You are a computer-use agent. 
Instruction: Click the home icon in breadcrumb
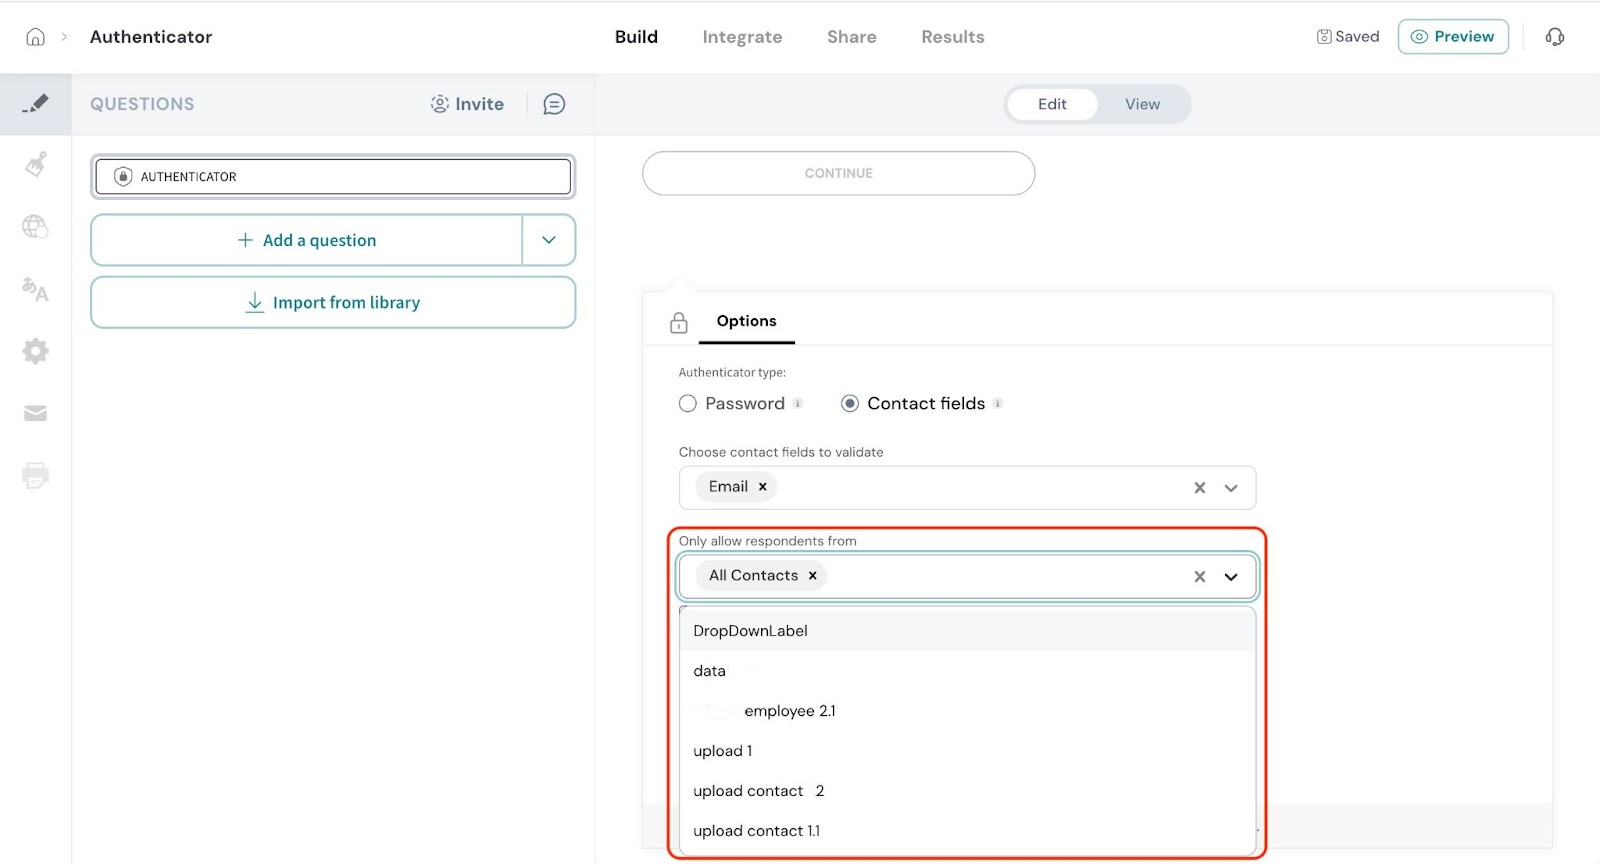[35, 37]
